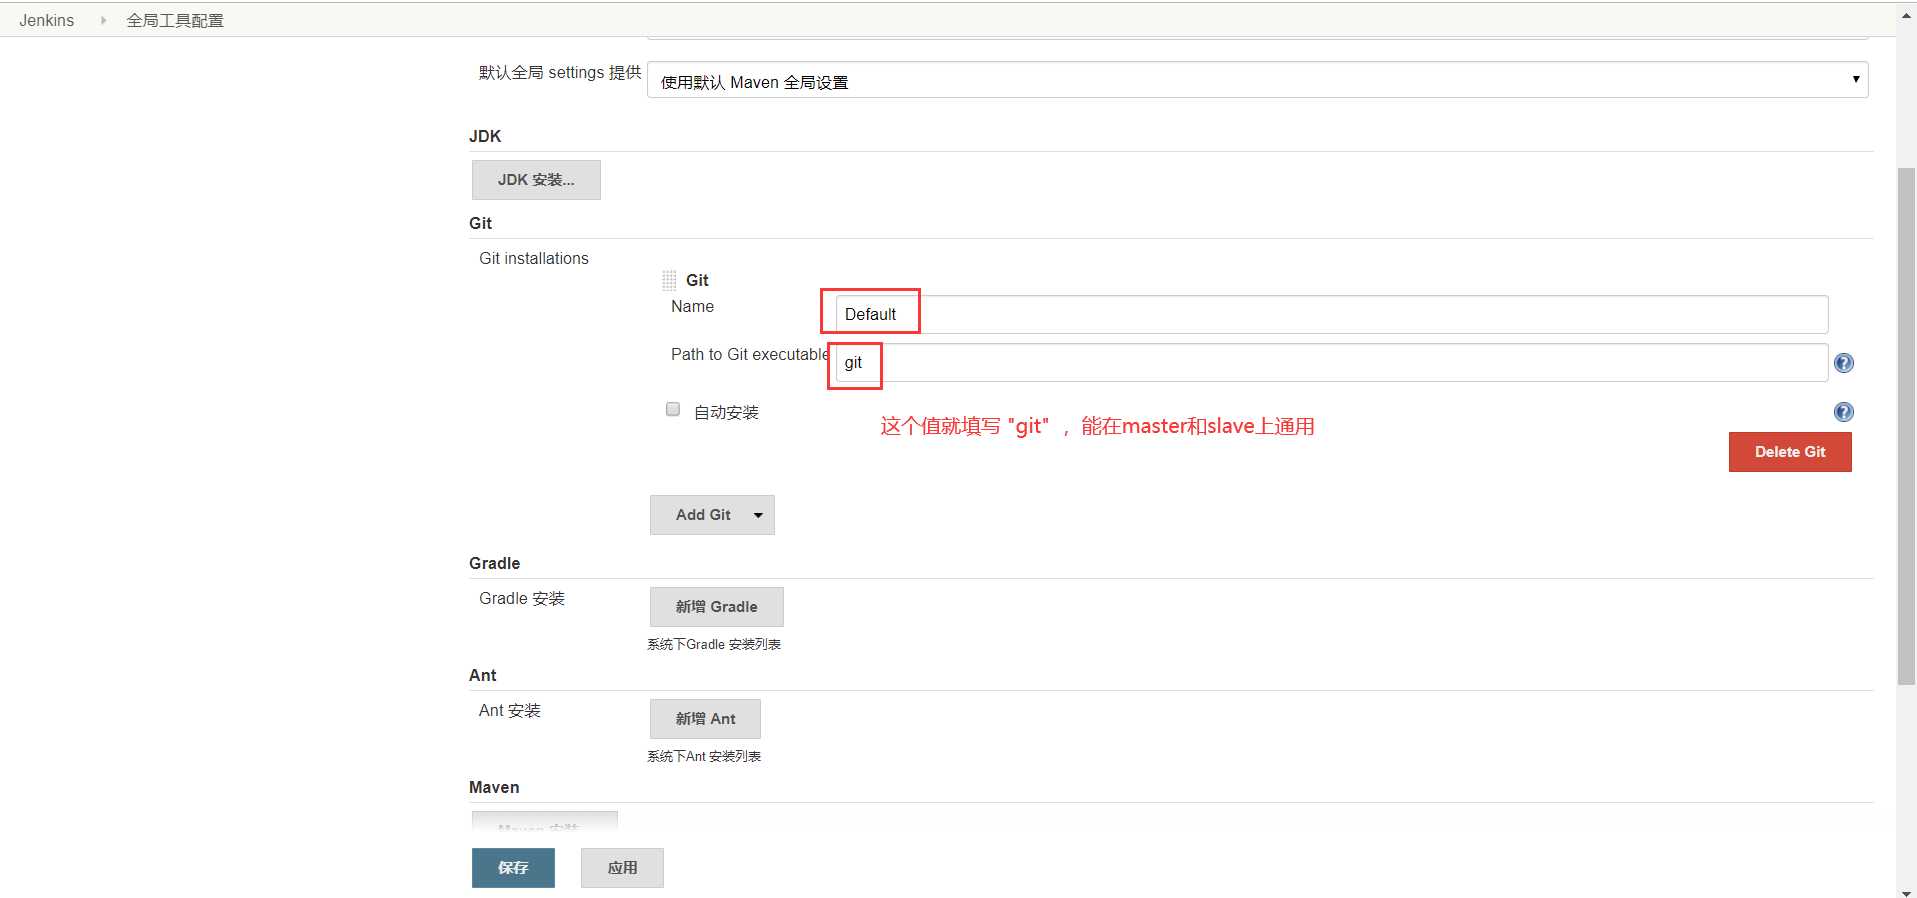Select the Maven section heading
This screenshot has height=898, width=1917.
pyautogui.click(x=494, y=787)
